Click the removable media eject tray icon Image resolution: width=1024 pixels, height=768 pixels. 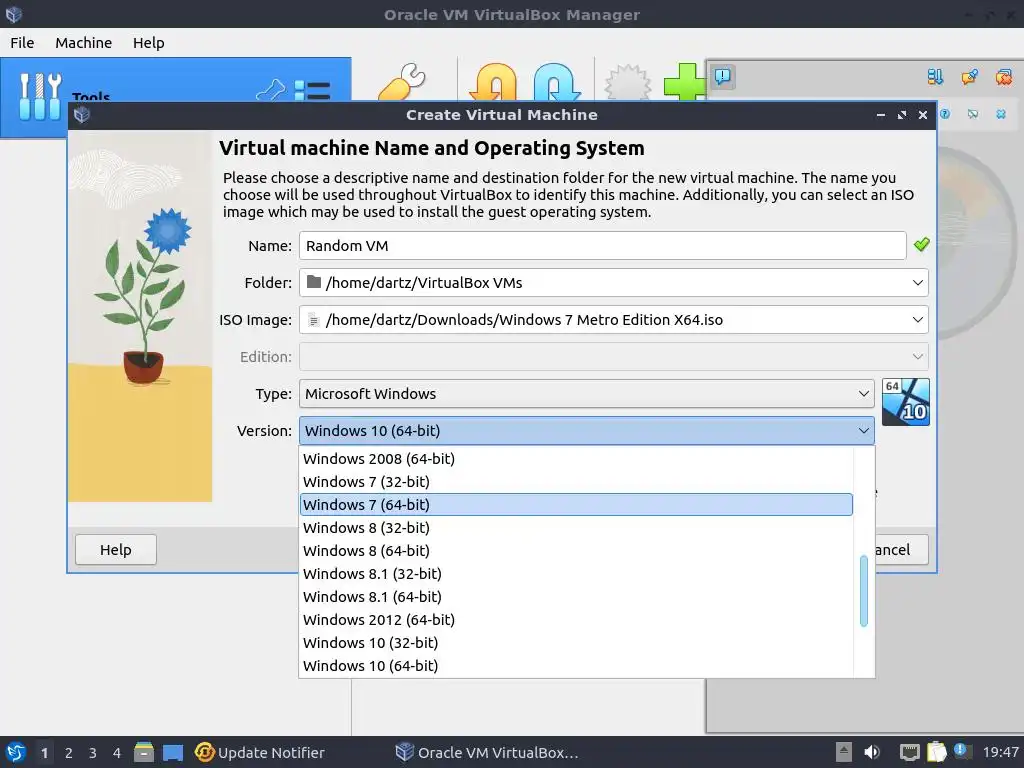tap(844, 752)
